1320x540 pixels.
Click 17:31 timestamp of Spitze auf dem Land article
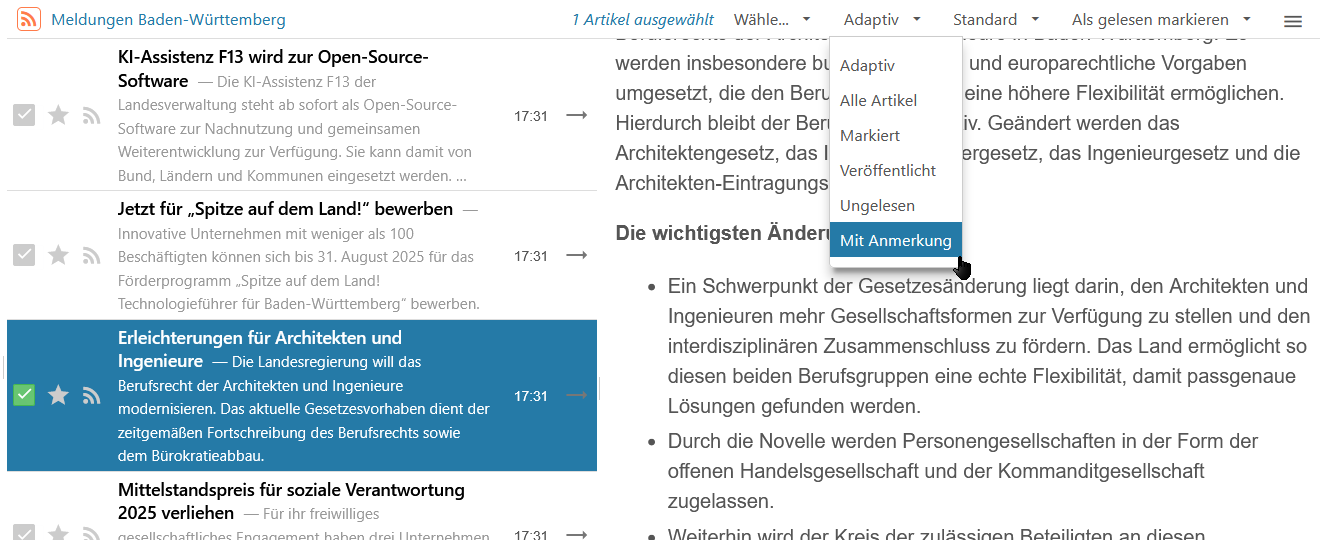point(531,256)
